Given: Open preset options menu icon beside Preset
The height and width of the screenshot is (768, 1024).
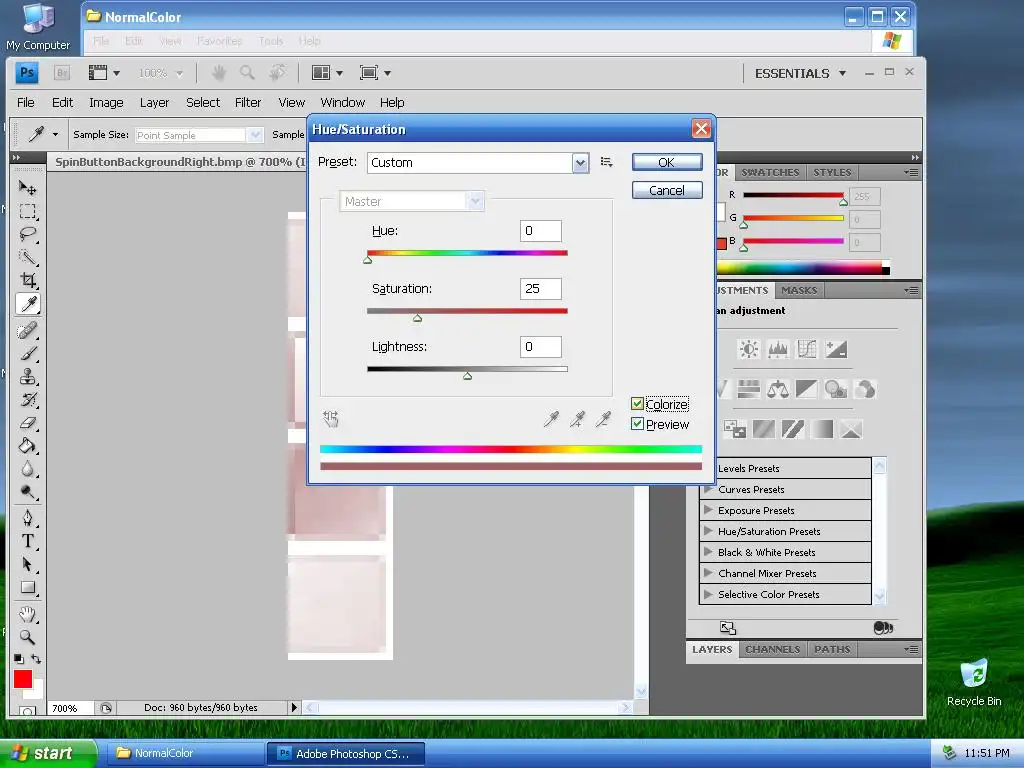Looking at the screenshot, I should [607, 162].
